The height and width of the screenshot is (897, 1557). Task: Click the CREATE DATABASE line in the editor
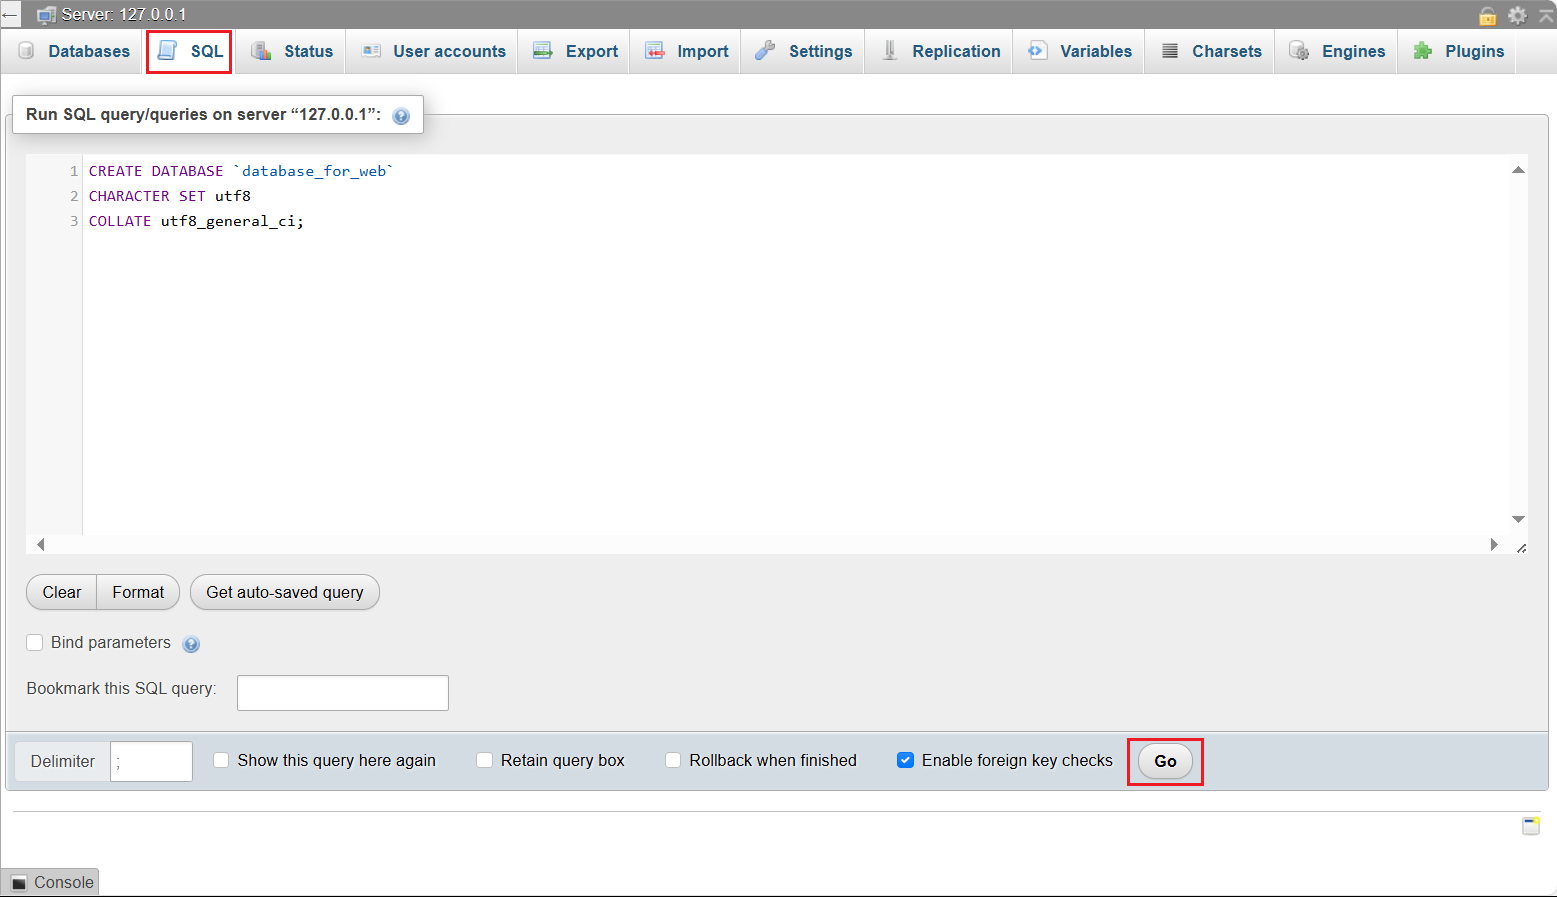point(241,171)
